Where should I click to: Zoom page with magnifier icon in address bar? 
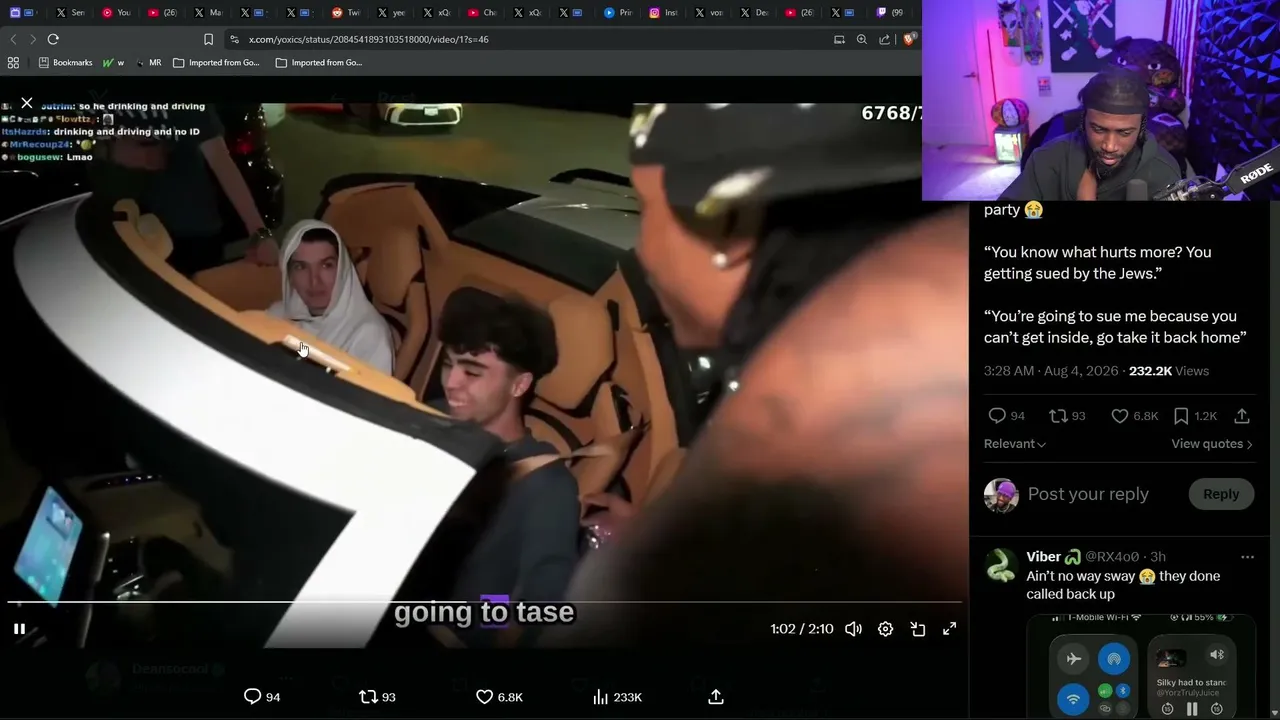point(862,39)
